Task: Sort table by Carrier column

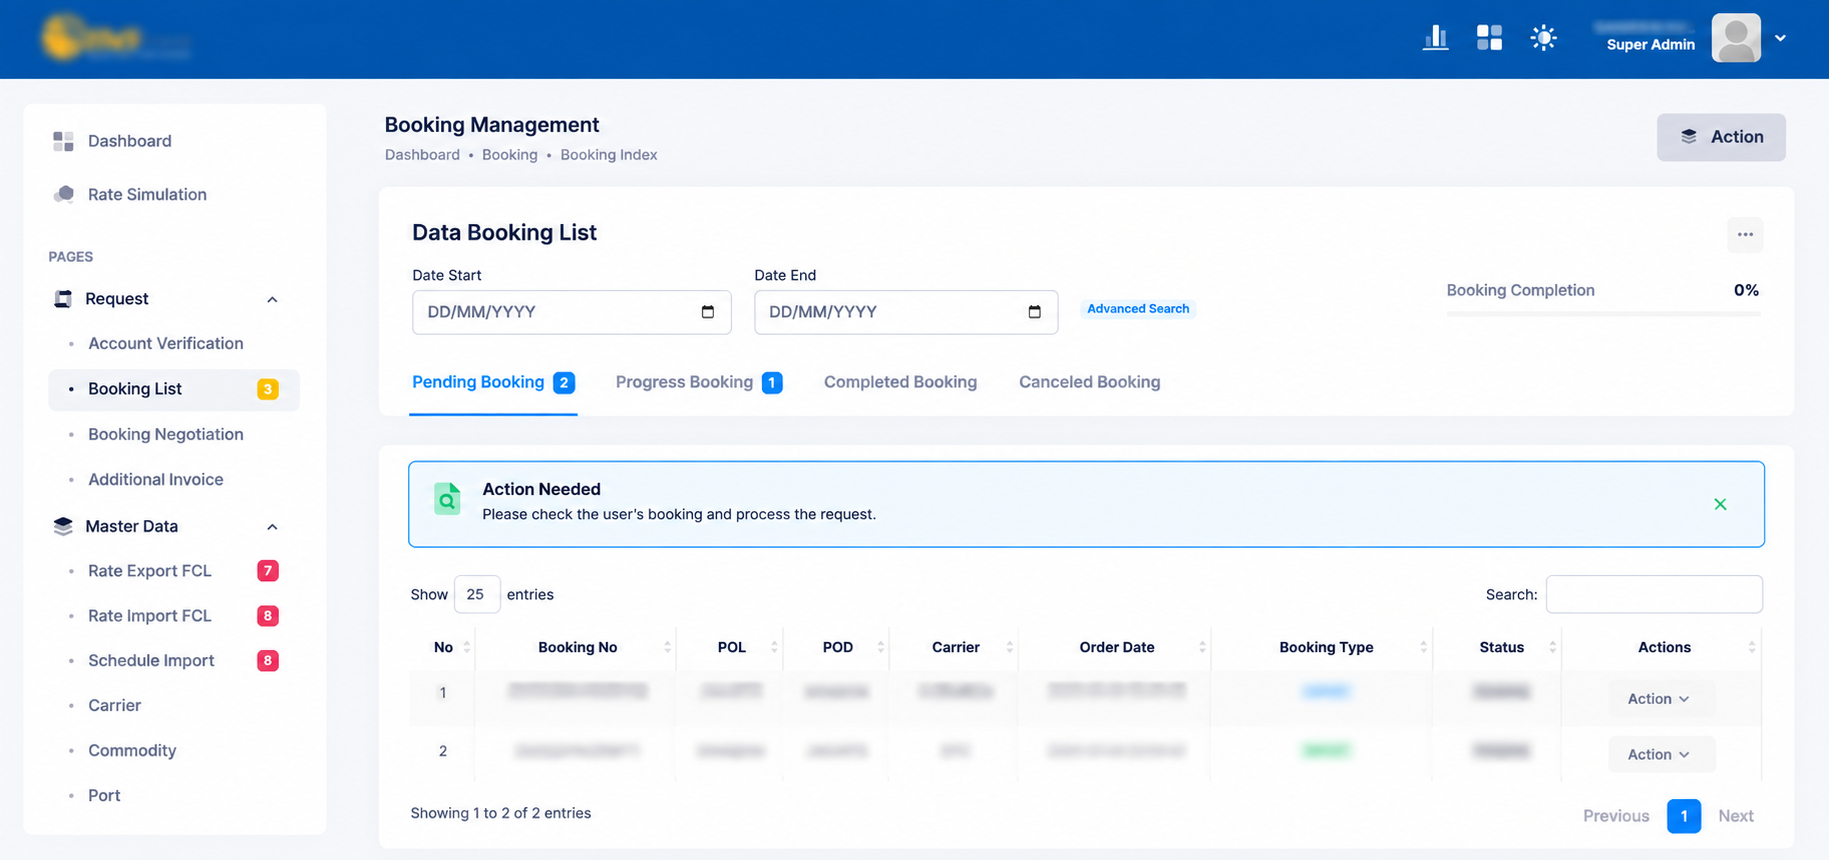Action: [954, 647]
